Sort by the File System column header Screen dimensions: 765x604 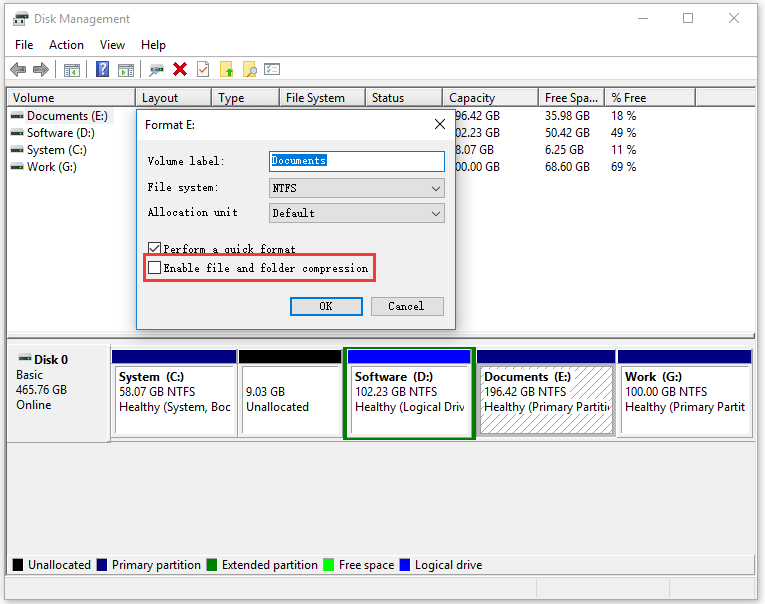coord(323,98)
